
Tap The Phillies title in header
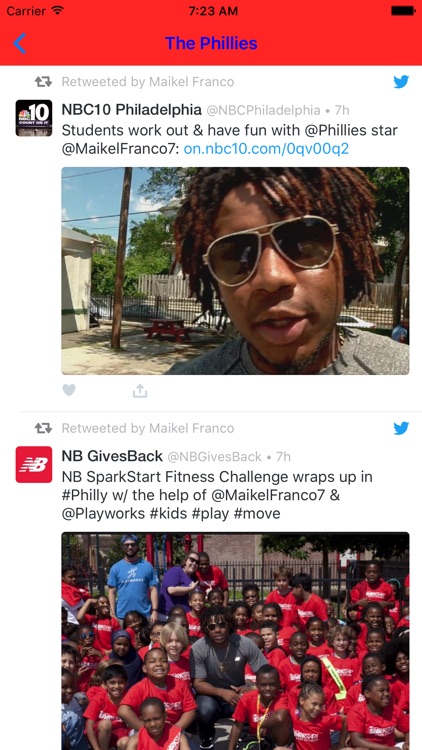pos(211,44)
